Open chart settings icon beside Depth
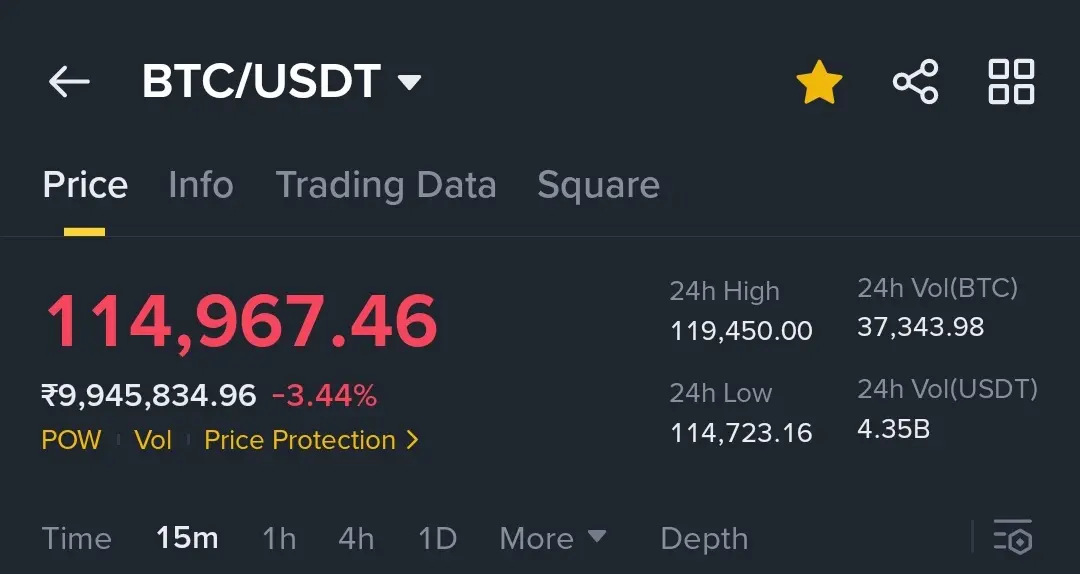Screen dimensions: 1080x574 [1012, 537]
